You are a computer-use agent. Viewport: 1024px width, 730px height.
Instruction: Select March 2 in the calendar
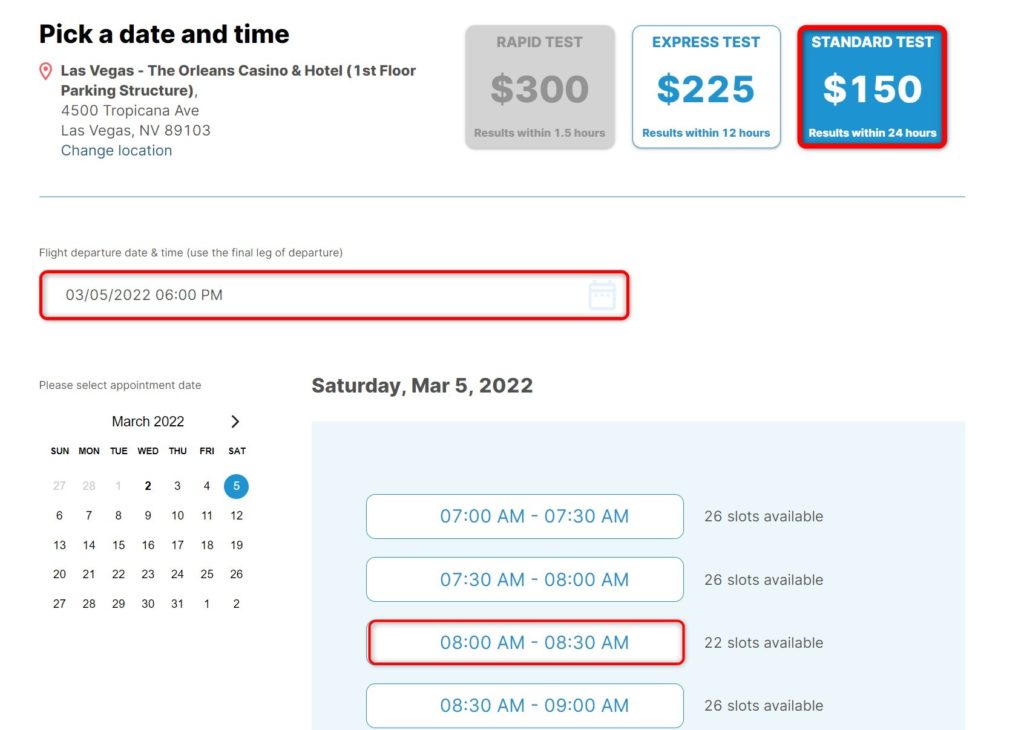pyautogui.click(x=148, y=487)
